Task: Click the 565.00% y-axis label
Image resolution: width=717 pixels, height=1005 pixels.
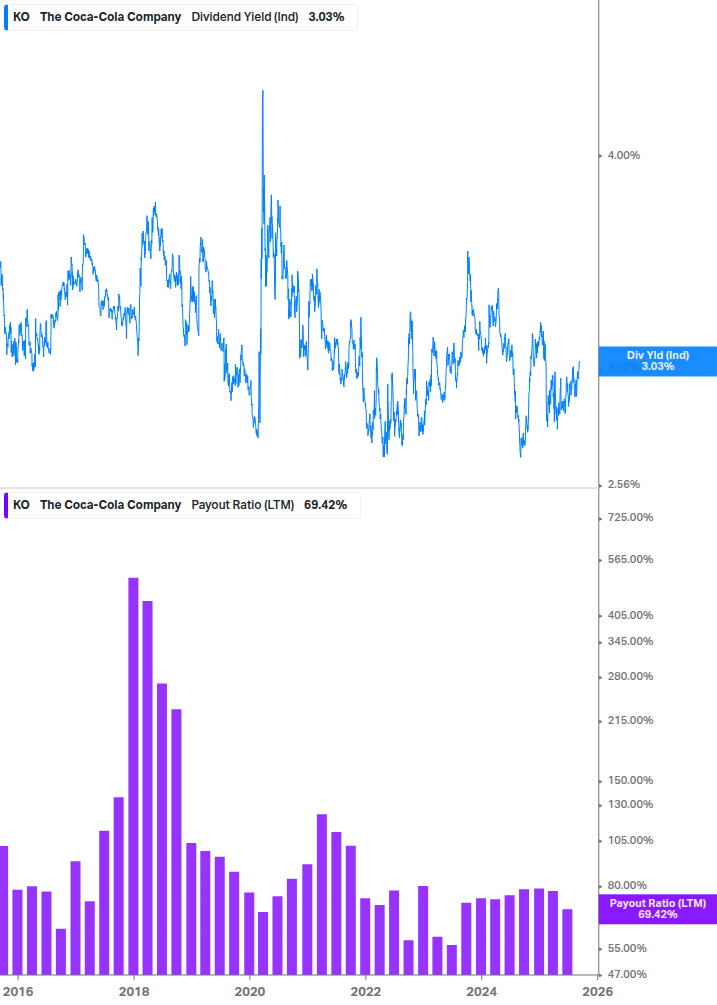Action: coord(630,560)
